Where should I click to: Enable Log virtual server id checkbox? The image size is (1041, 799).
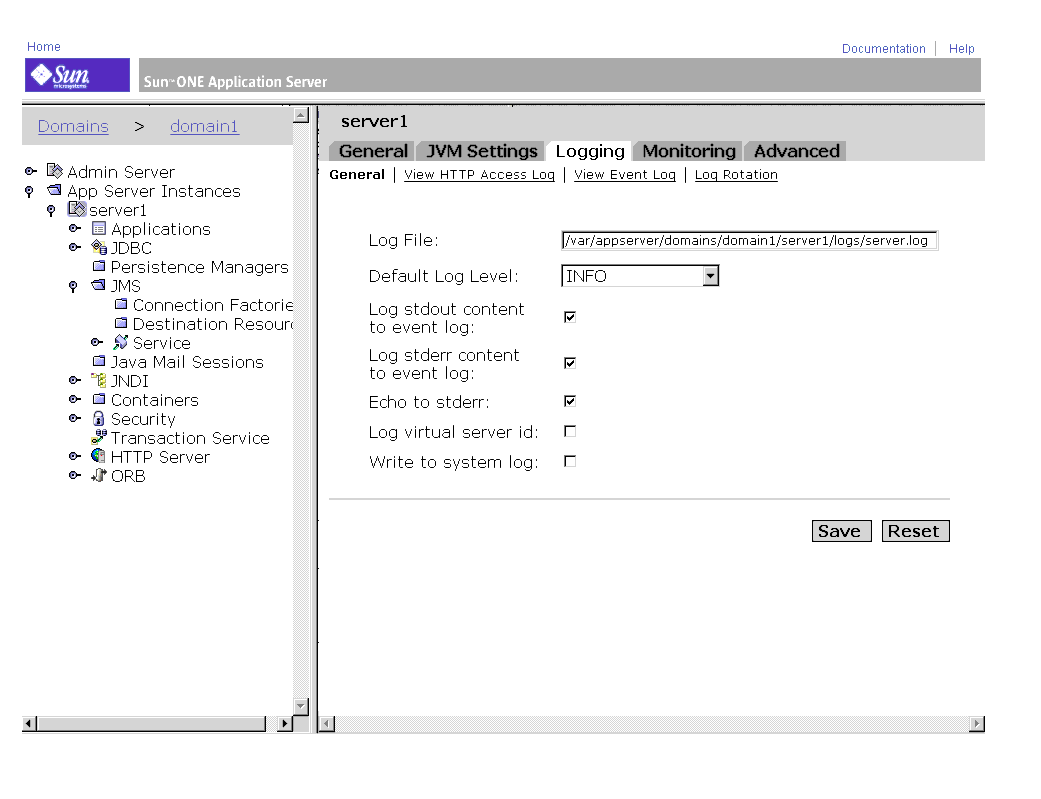(x=570, y=432)
